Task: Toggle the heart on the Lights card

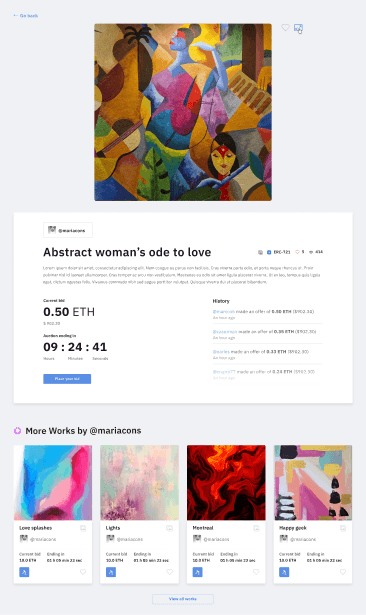Action: point(169,572)
